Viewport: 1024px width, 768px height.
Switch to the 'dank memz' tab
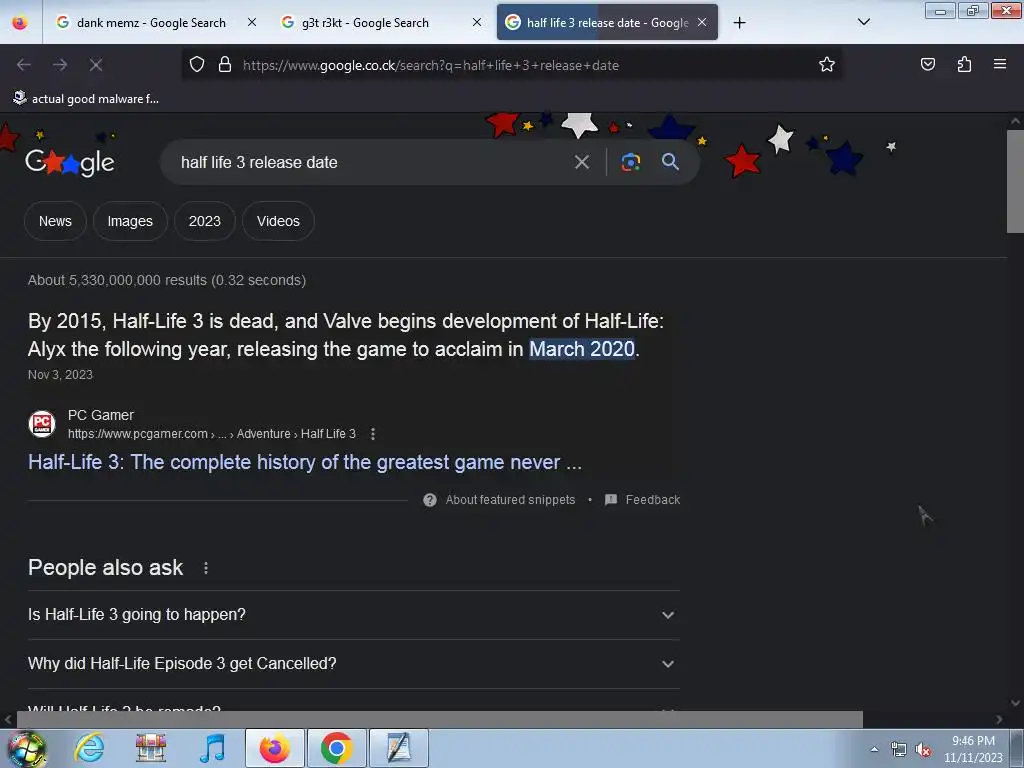(154, 22)
